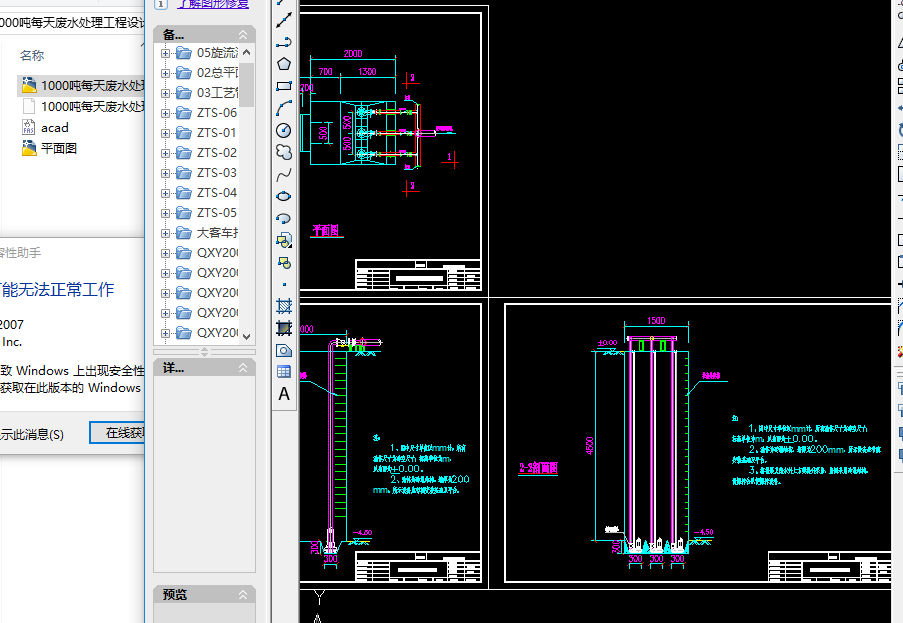
Task: Expand the ZTS-05 tree node
Action: pyautogui.click(x=165, y=213)
